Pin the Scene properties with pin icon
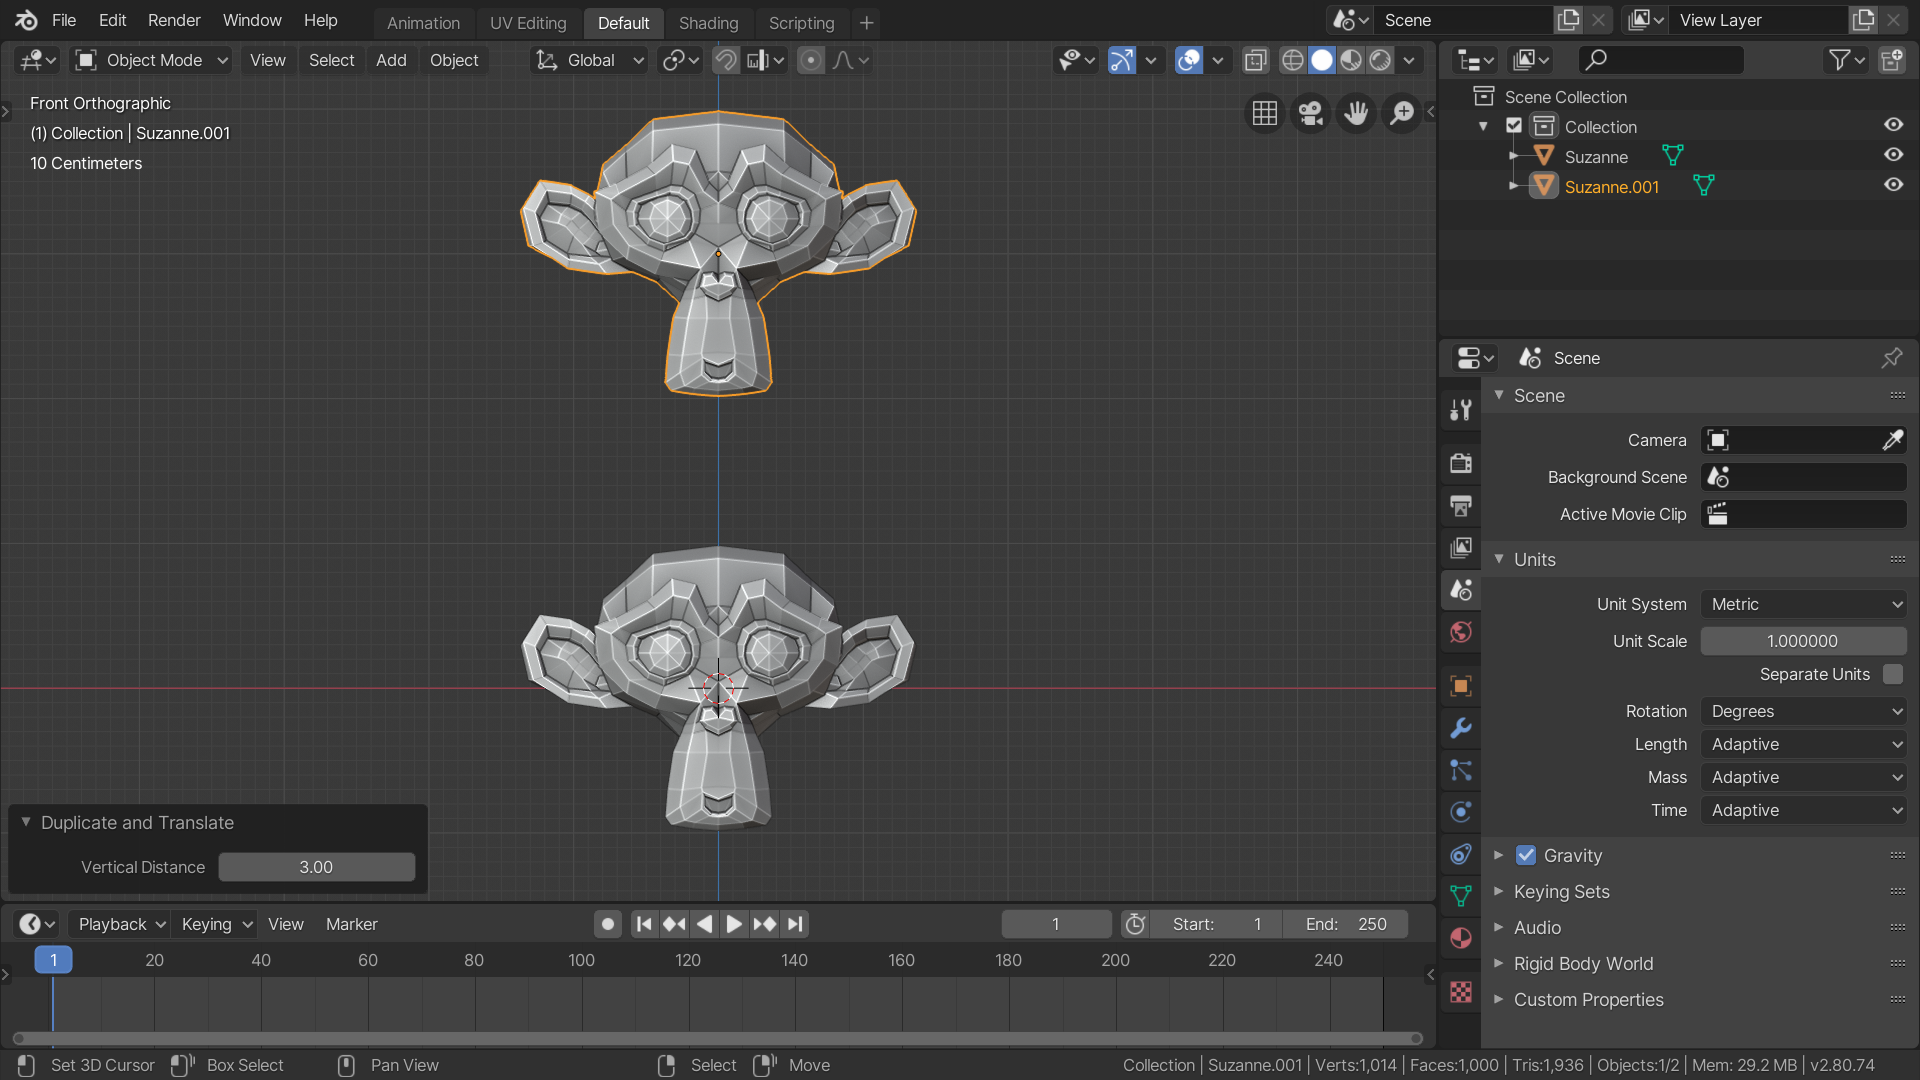The image size is (1920, 1080). pyautogui.click(x=1891, y=358)
